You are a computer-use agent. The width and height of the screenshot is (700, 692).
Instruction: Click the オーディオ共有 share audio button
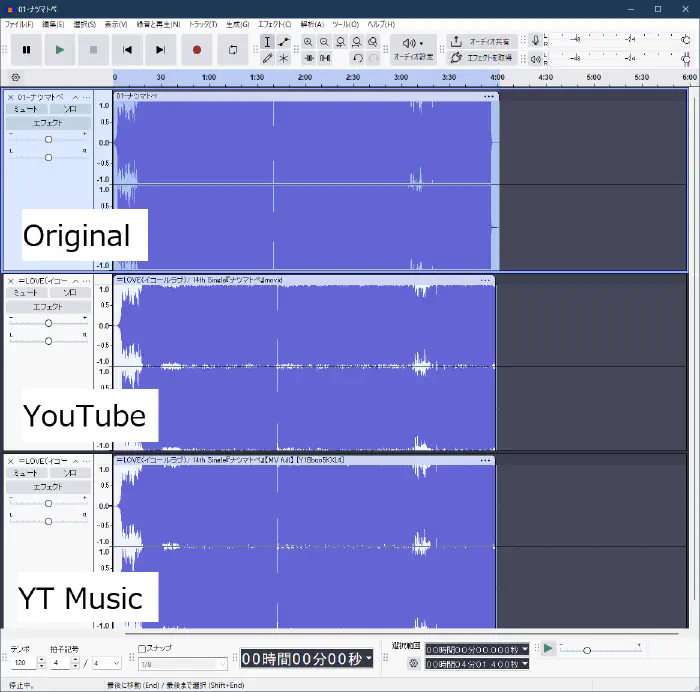482,42
